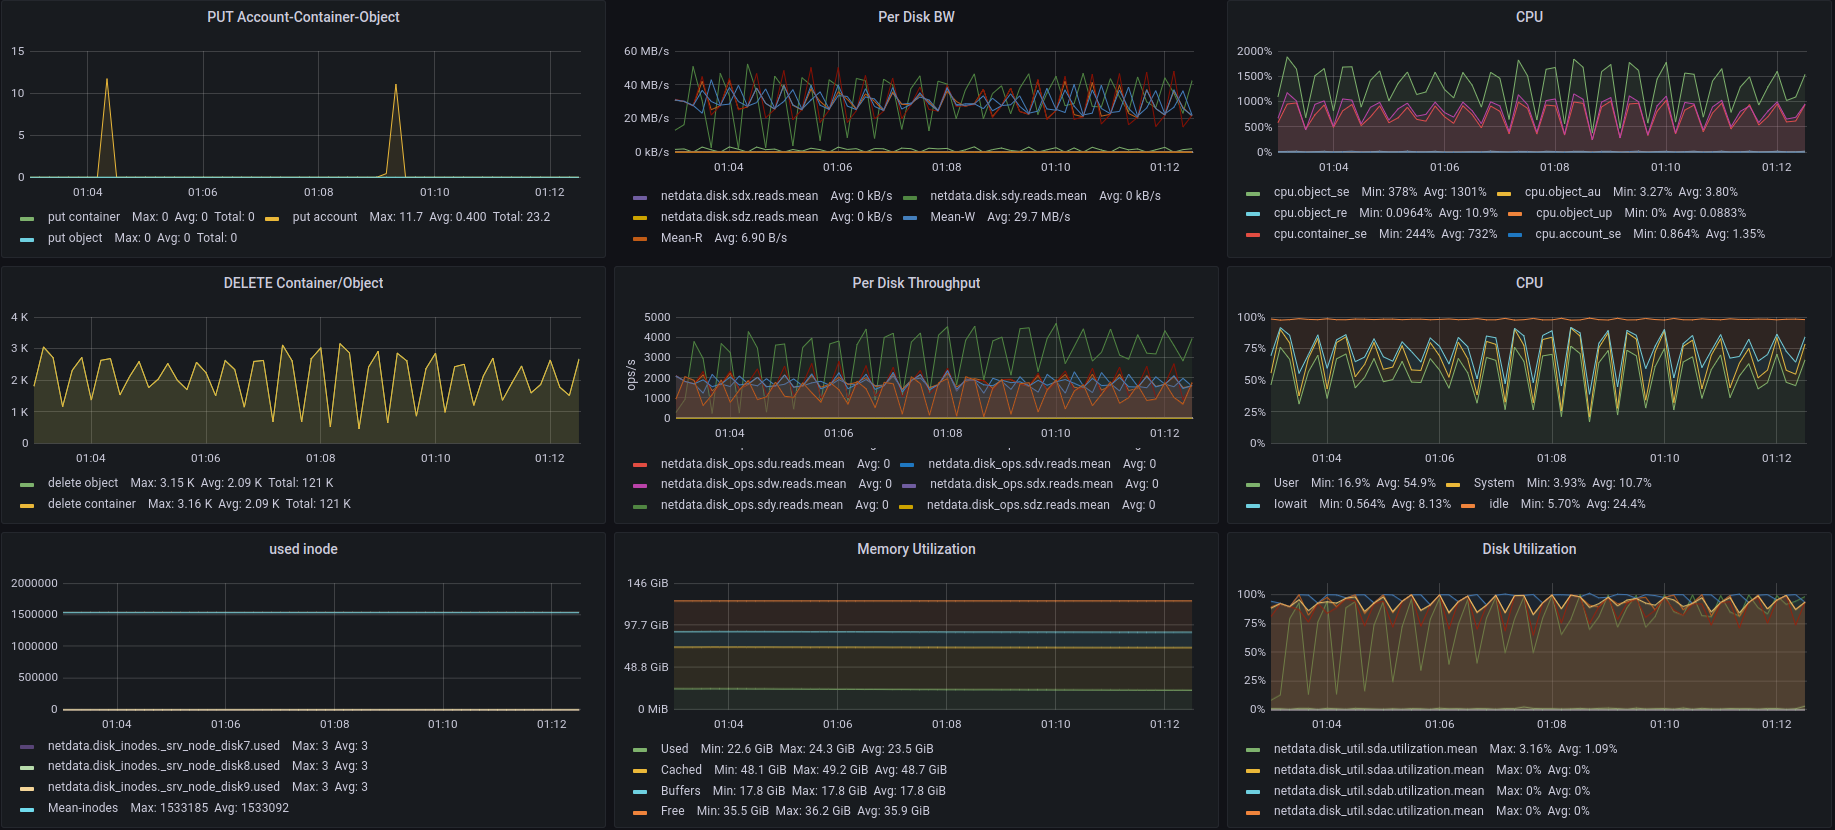Click the cpu.container_se legend color icon
Viewport: 1835px width, 830px height.
point(1253,235)
